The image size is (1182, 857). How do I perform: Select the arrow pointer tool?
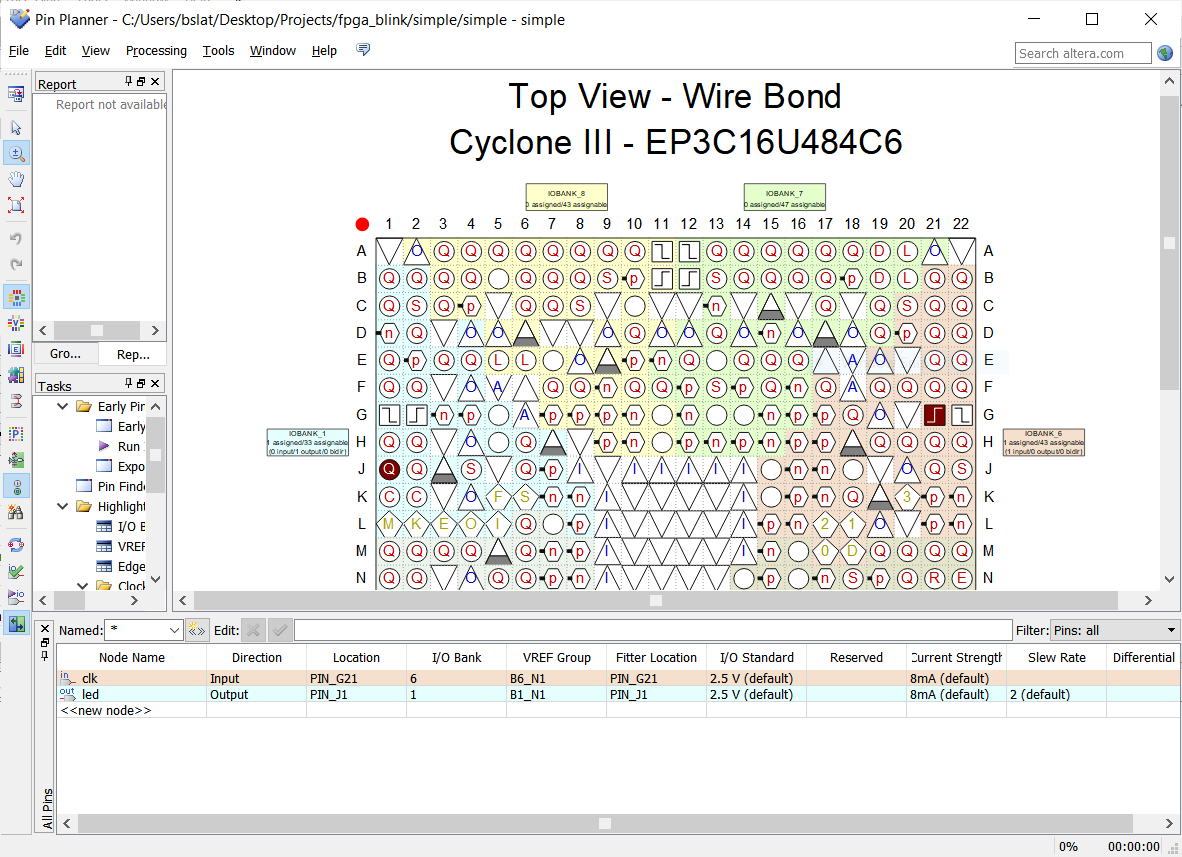[16, 128]
